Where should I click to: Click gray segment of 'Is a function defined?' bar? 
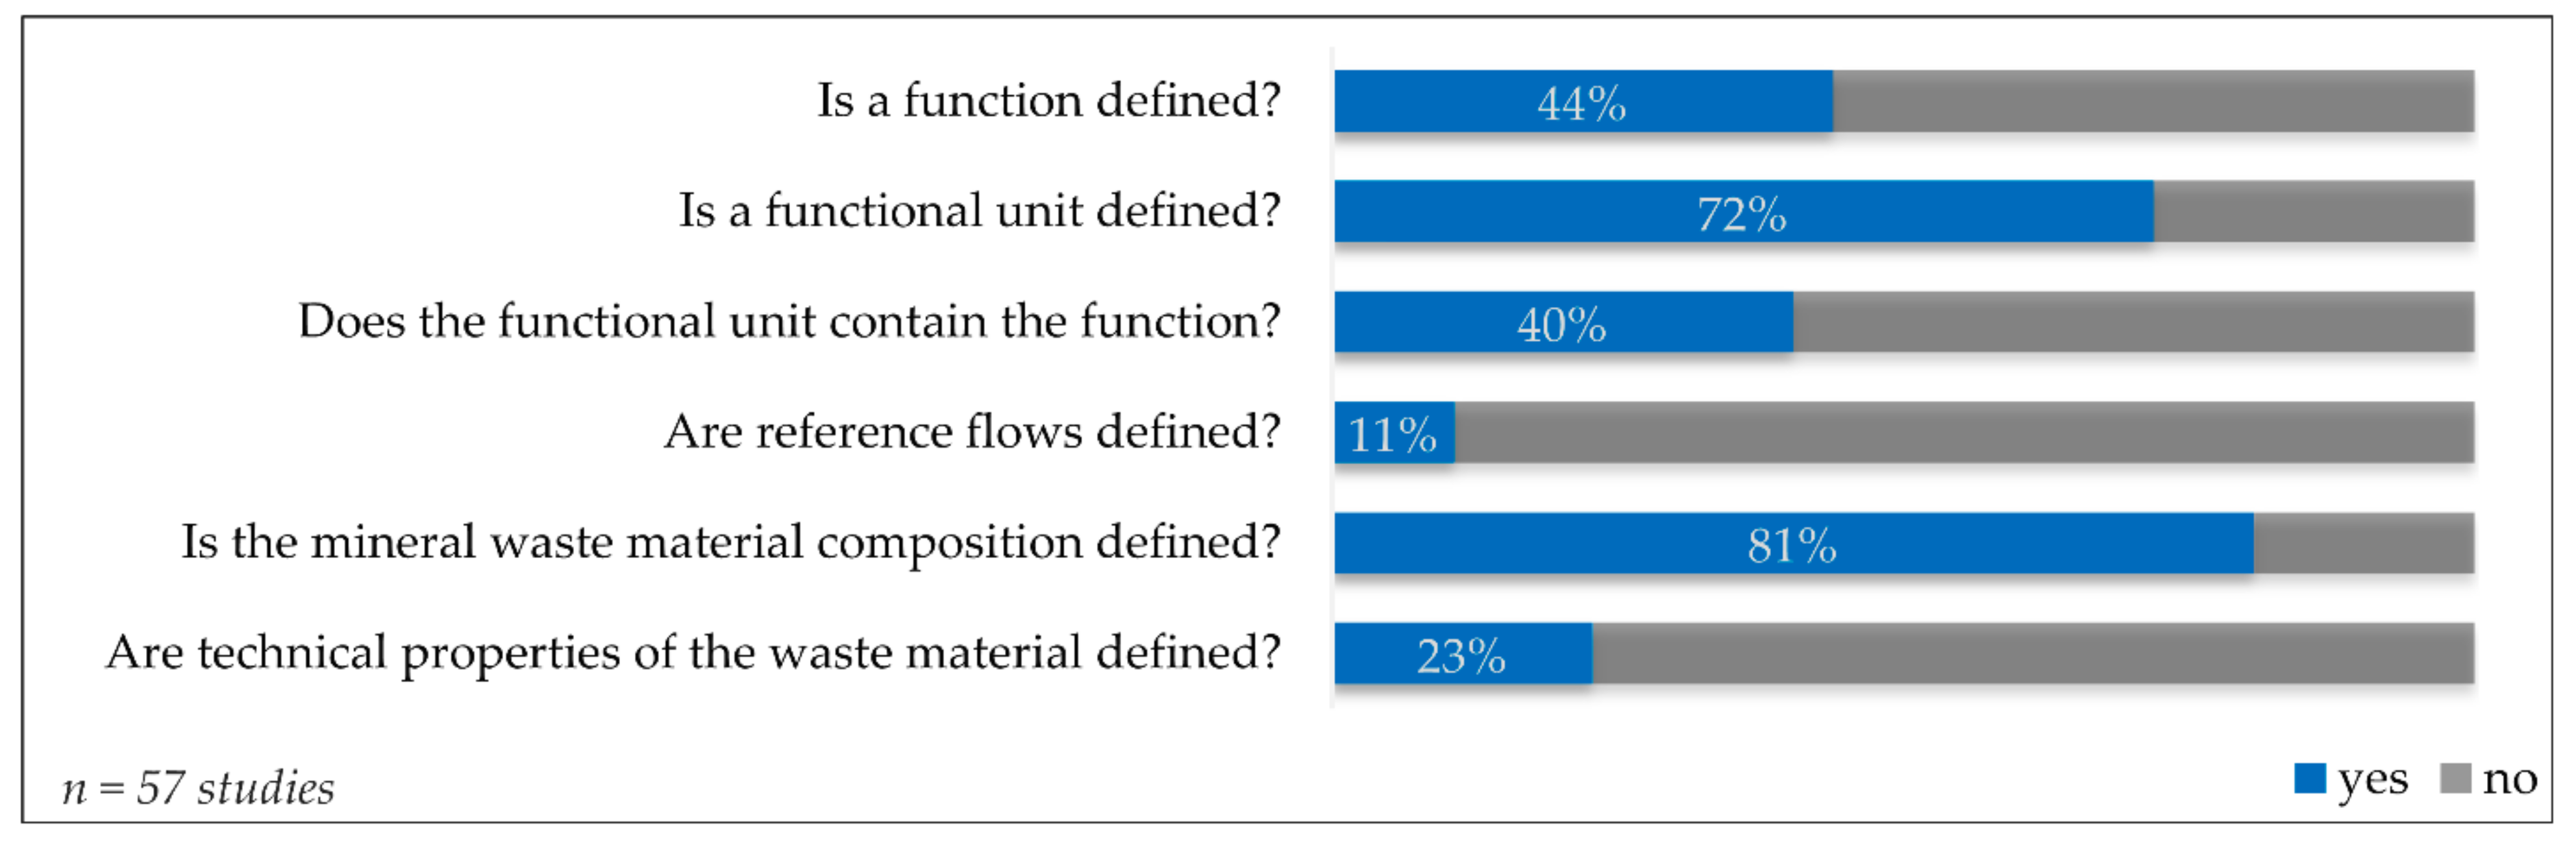[x=2153, y=101]
